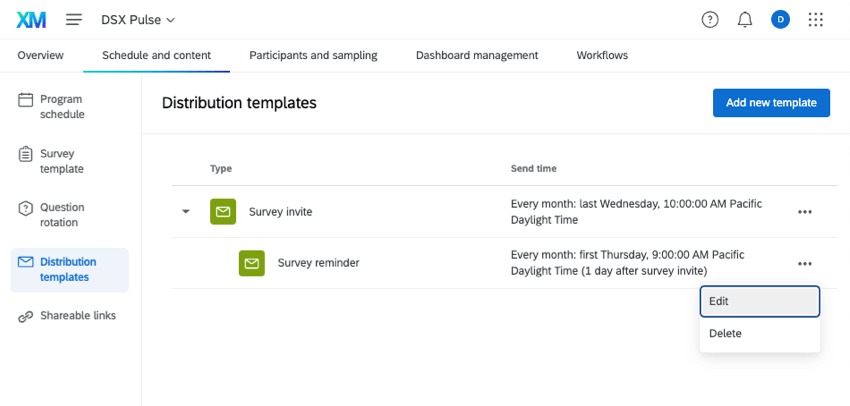Go to Program schedule in sidebar
Image resolution: width=850 pixels, height=406 pixels.
pos(61,107)
